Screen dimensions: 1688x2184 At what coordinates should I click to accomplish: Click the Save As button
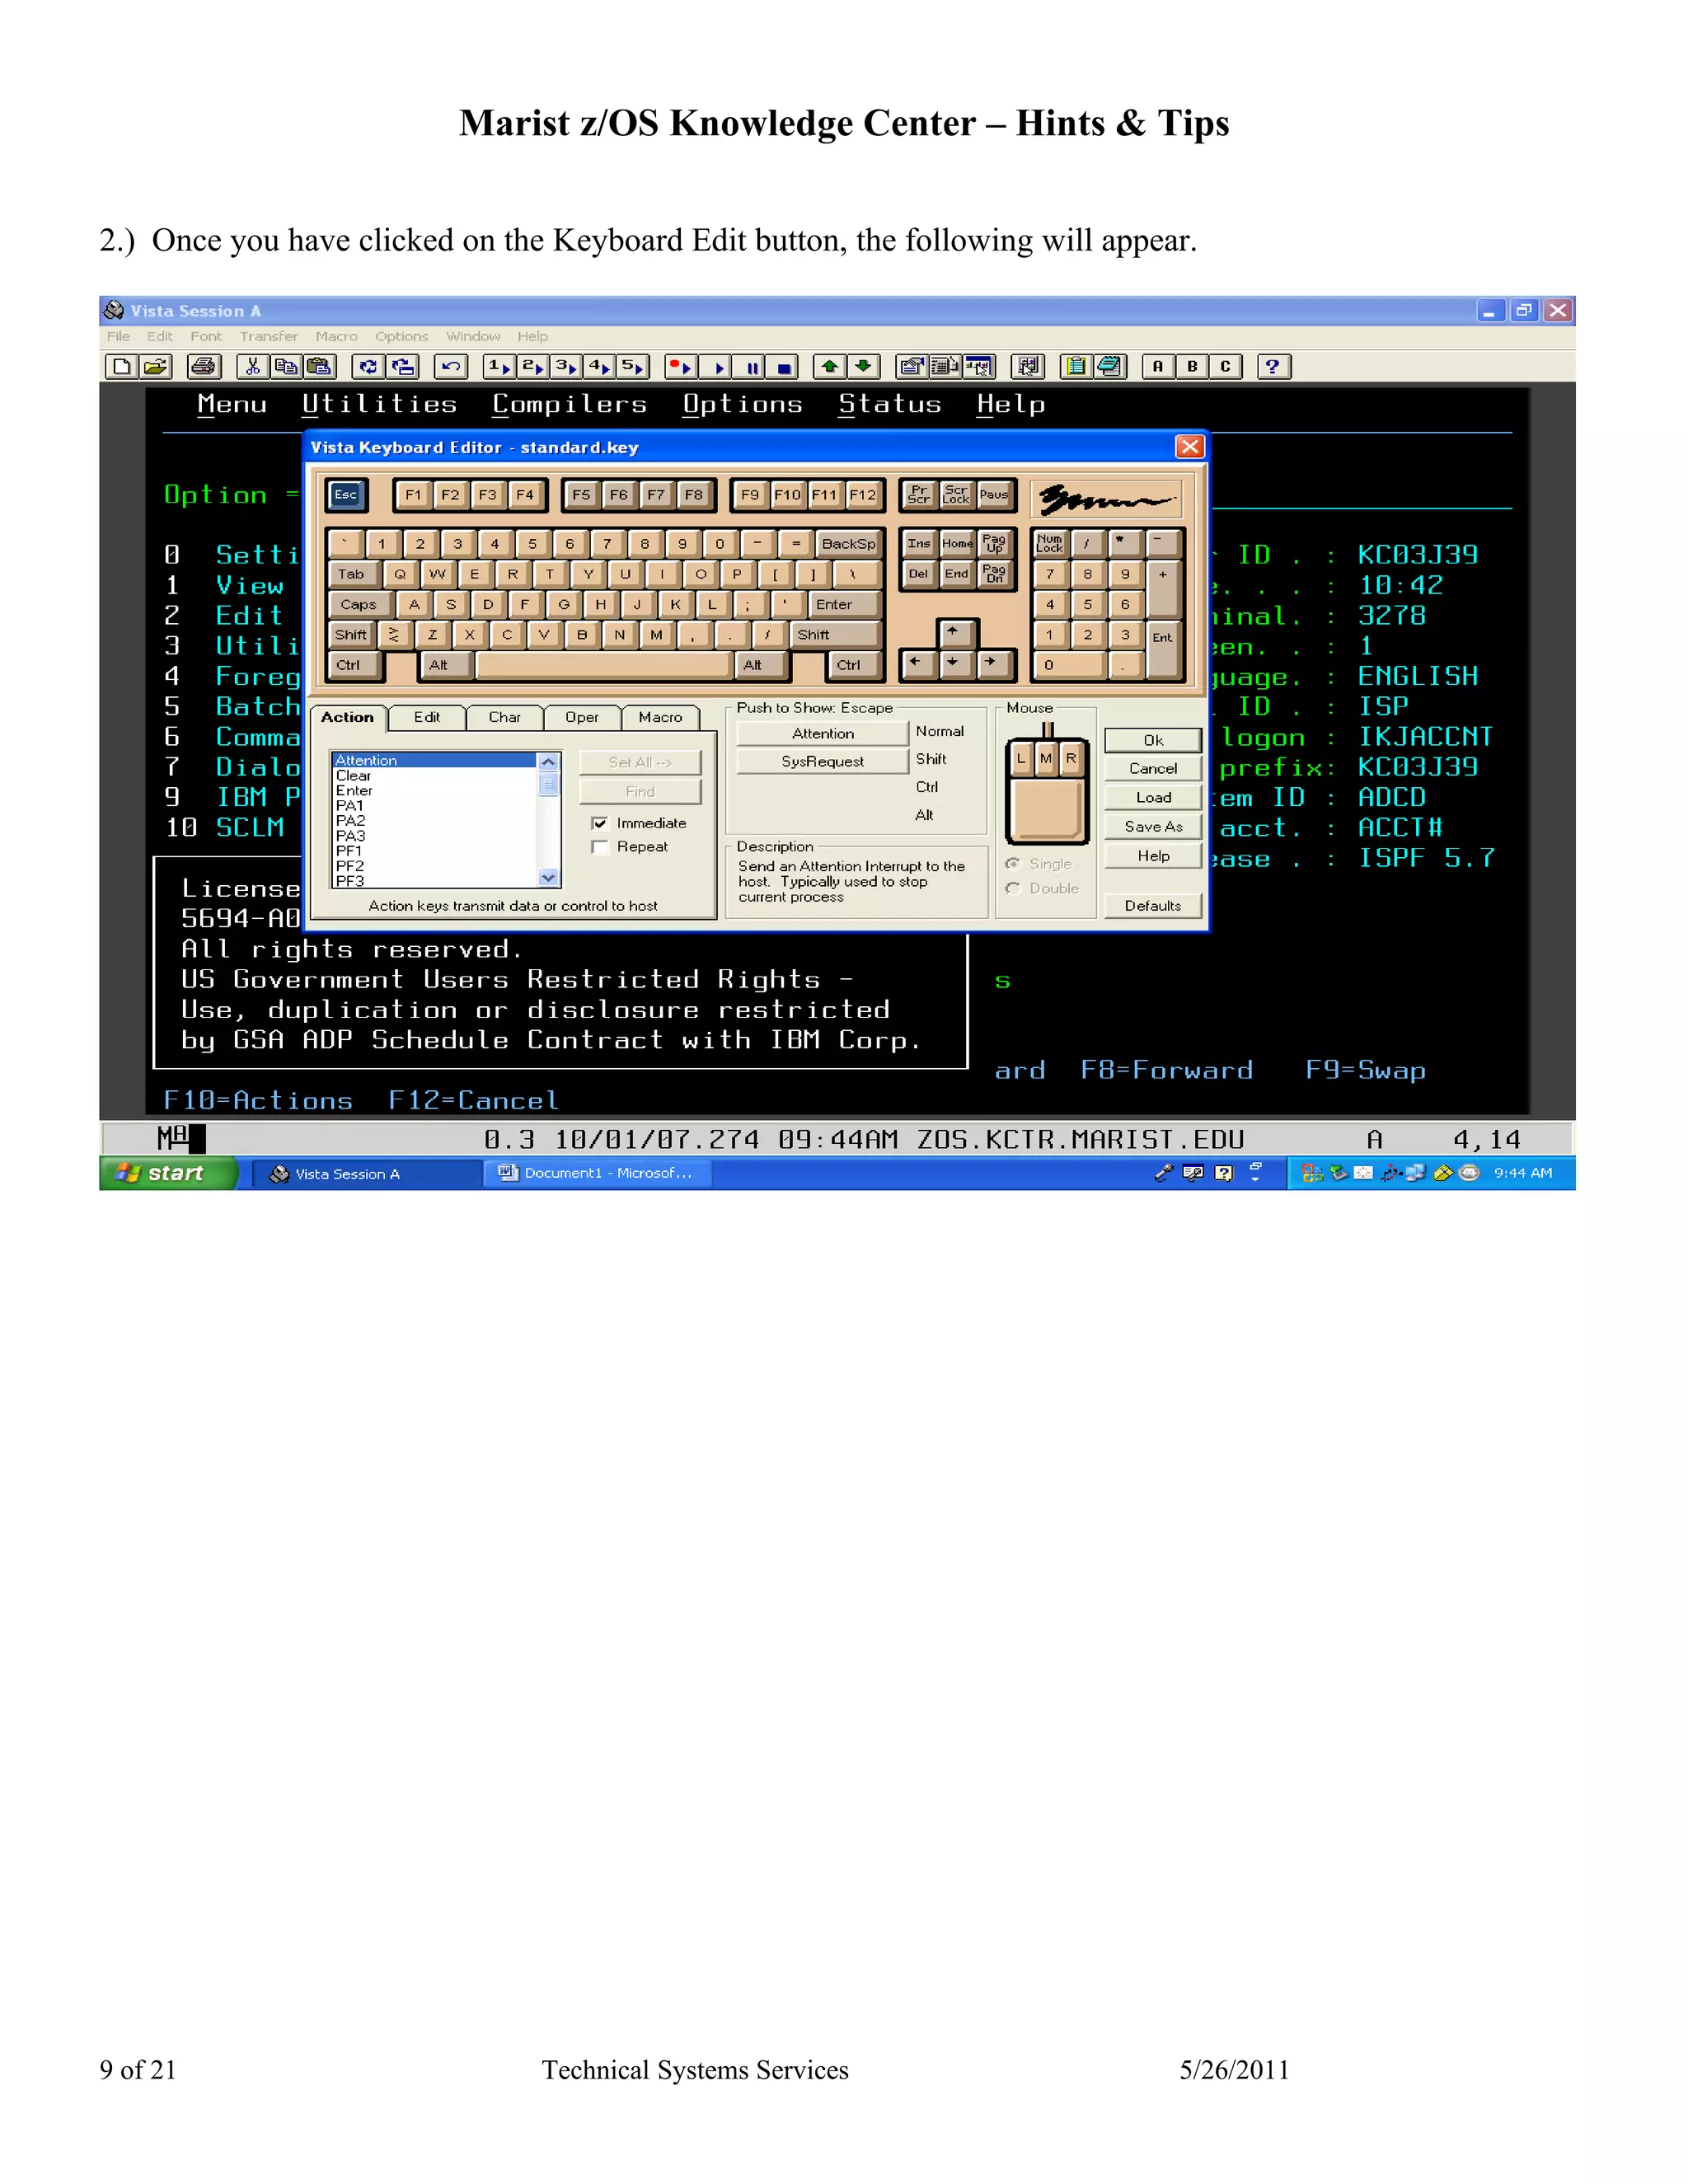pos(1153,827)
